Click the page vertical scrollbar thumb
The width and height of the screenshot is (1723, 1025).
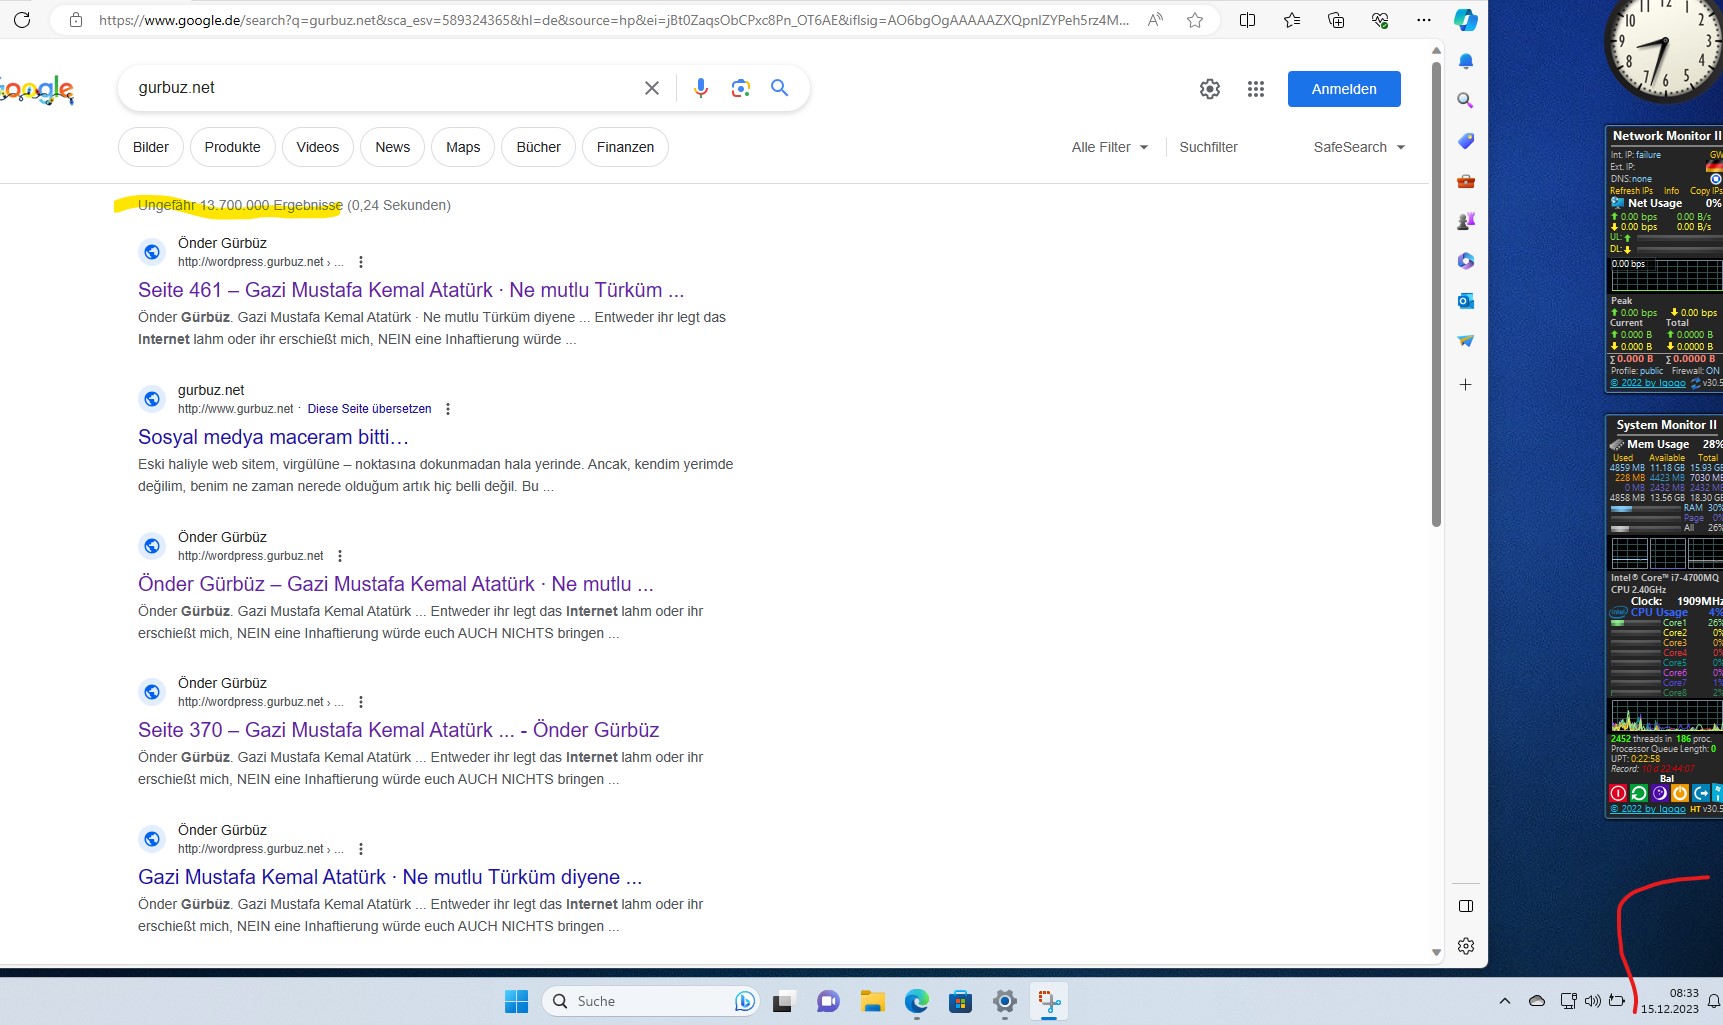click(1436, 294)
